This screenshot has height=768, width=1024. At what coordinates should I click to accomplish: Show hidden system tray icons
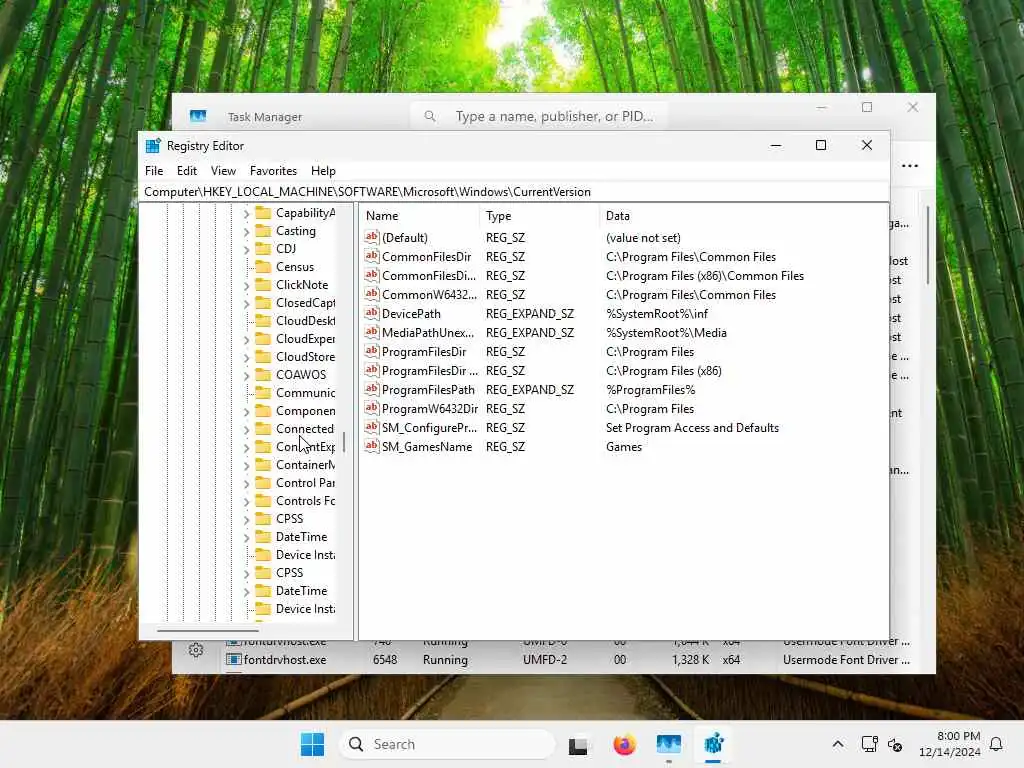(838, 744)
